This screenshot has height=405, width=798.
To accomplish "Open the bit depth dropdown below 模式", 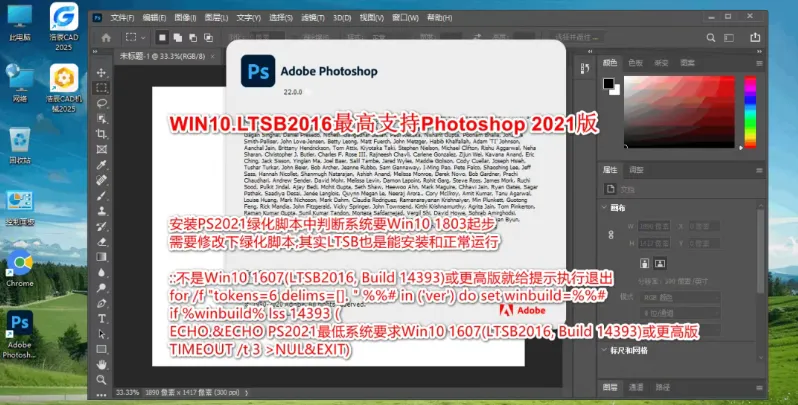I will [680, 313].
